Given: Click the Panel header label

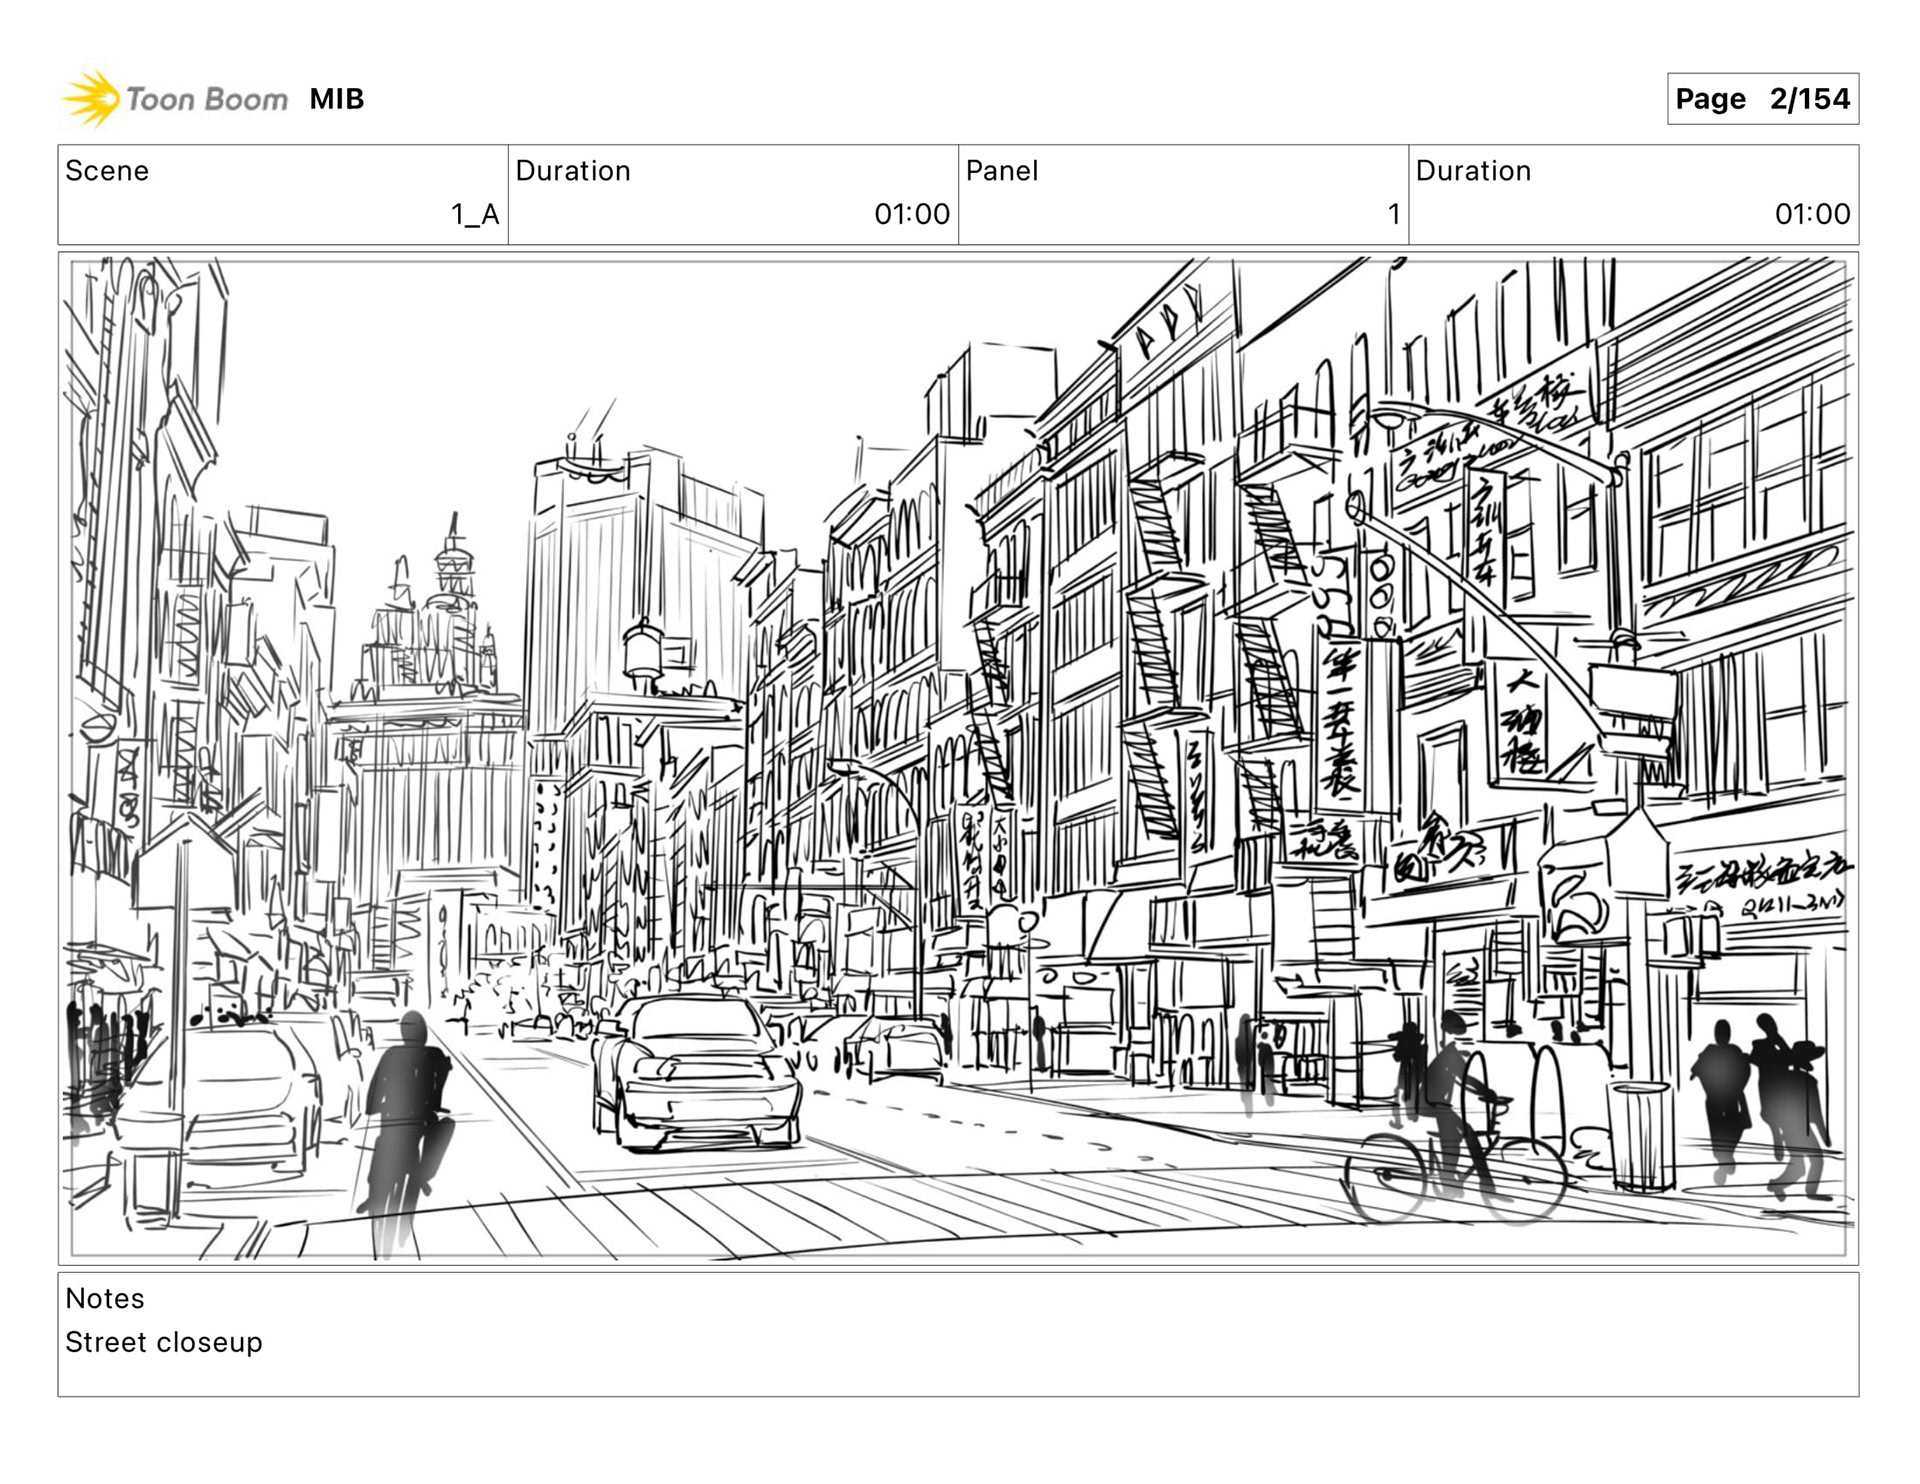Looking at the screenshot, I should pos(1001,171).
